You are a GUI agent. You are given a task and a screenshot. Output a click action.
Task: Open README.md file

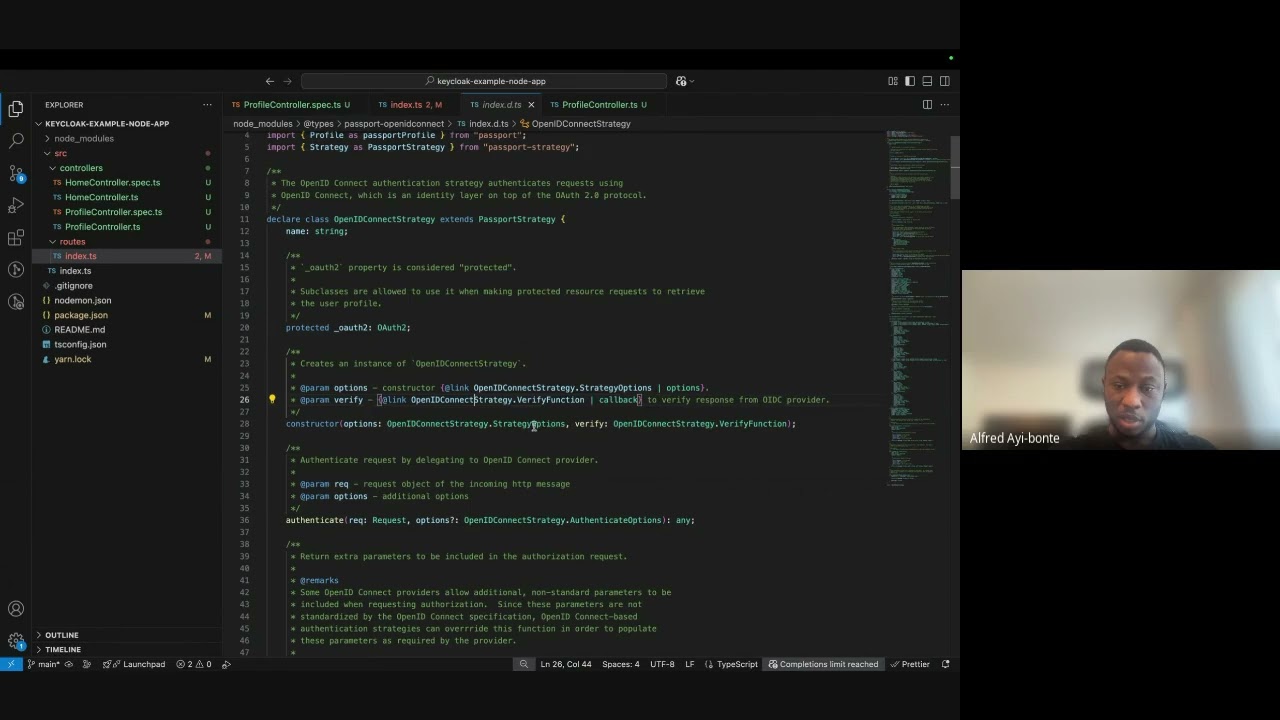tap(79, 330)
